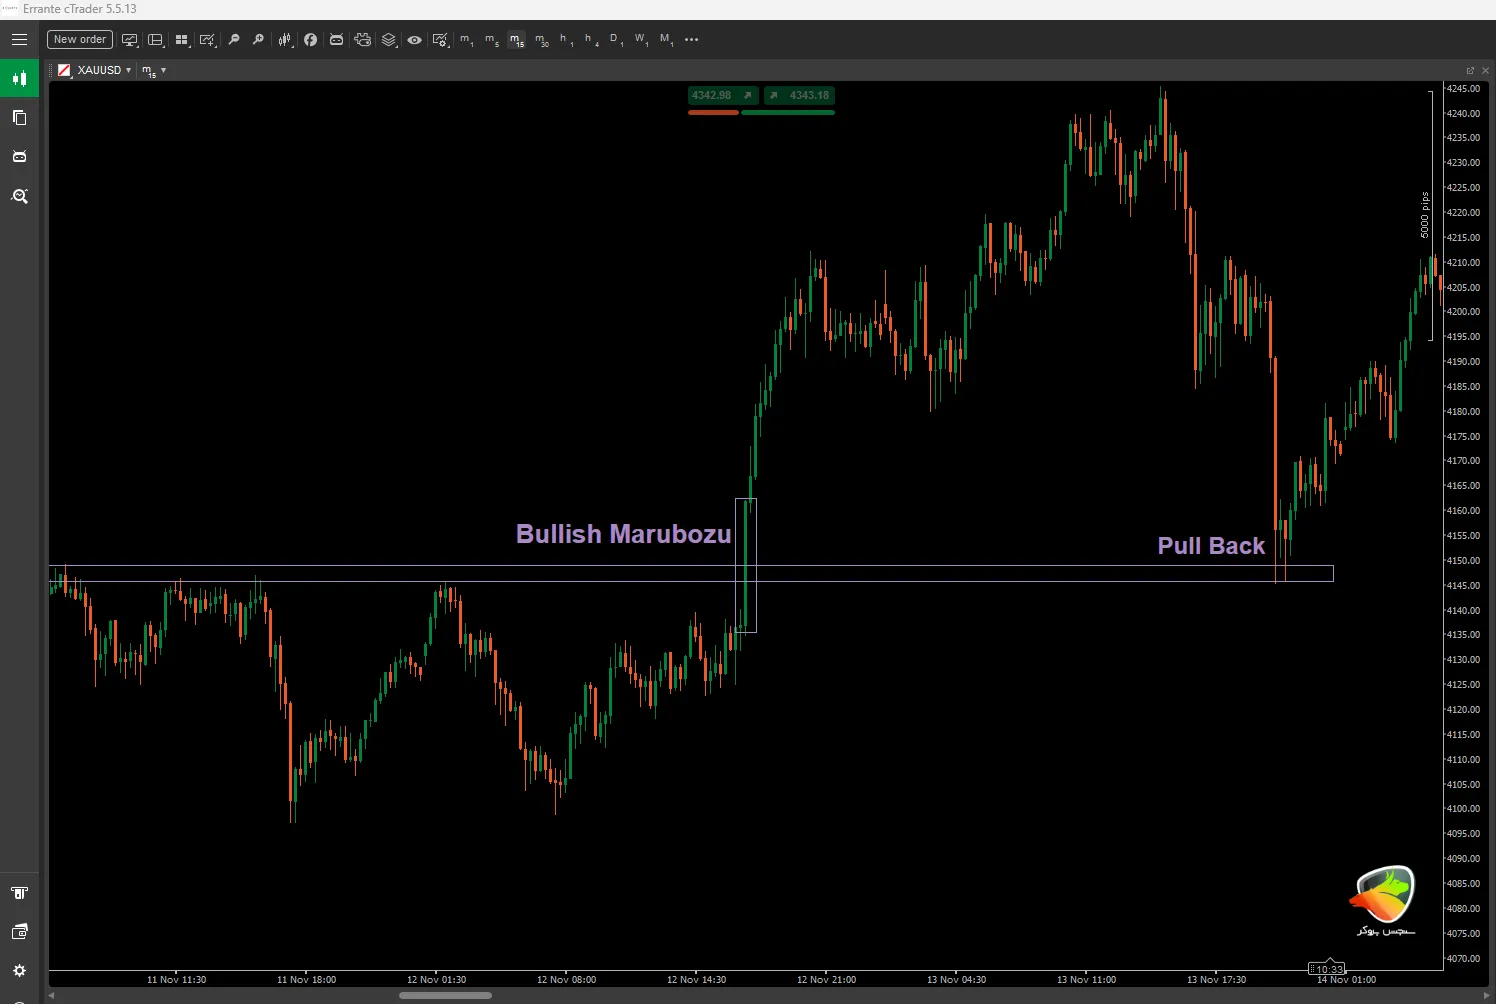Open the candlestick chart type selector
The image size is (1496, 1004).
[285, 40]
